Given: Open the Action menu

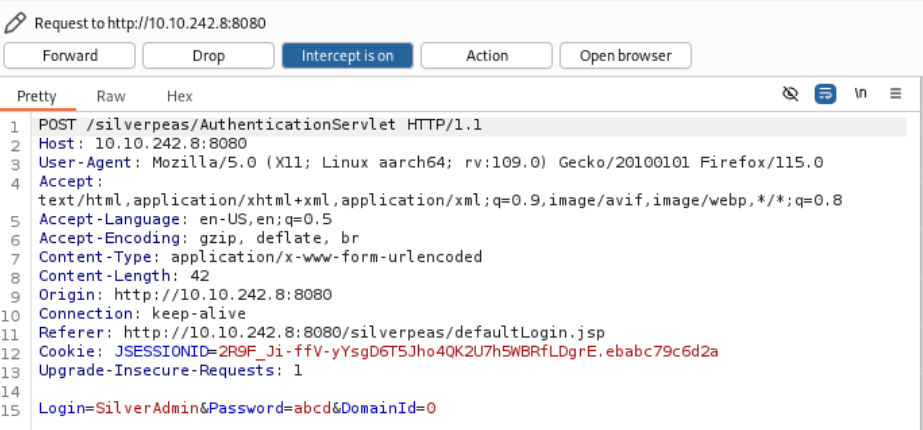Looking at the screenshot, I should [487, 55].
